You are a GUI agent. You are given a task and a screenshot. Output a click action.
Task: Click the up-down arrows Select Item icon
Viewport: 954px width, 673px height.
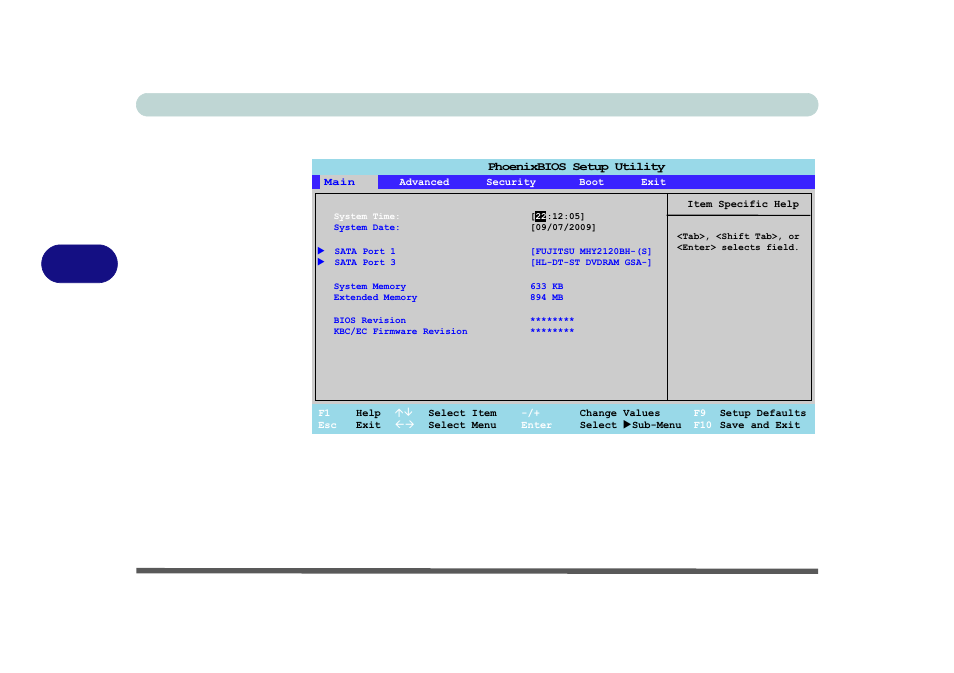[x=404, y=413]
